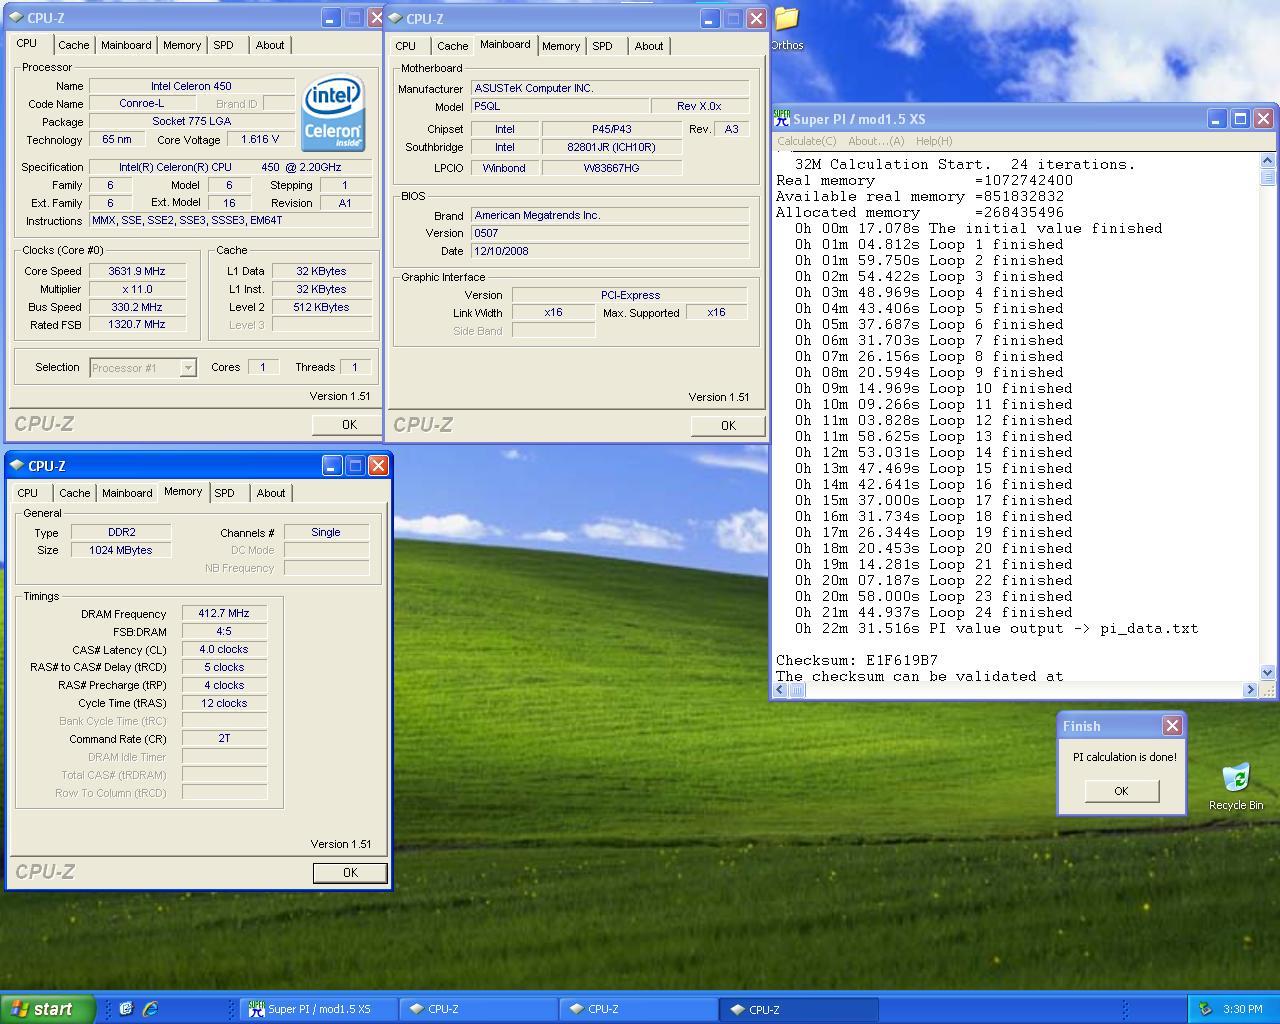
Task: Click Super PI vertical scrollbar down arrow
Action: coord(1268,673)
